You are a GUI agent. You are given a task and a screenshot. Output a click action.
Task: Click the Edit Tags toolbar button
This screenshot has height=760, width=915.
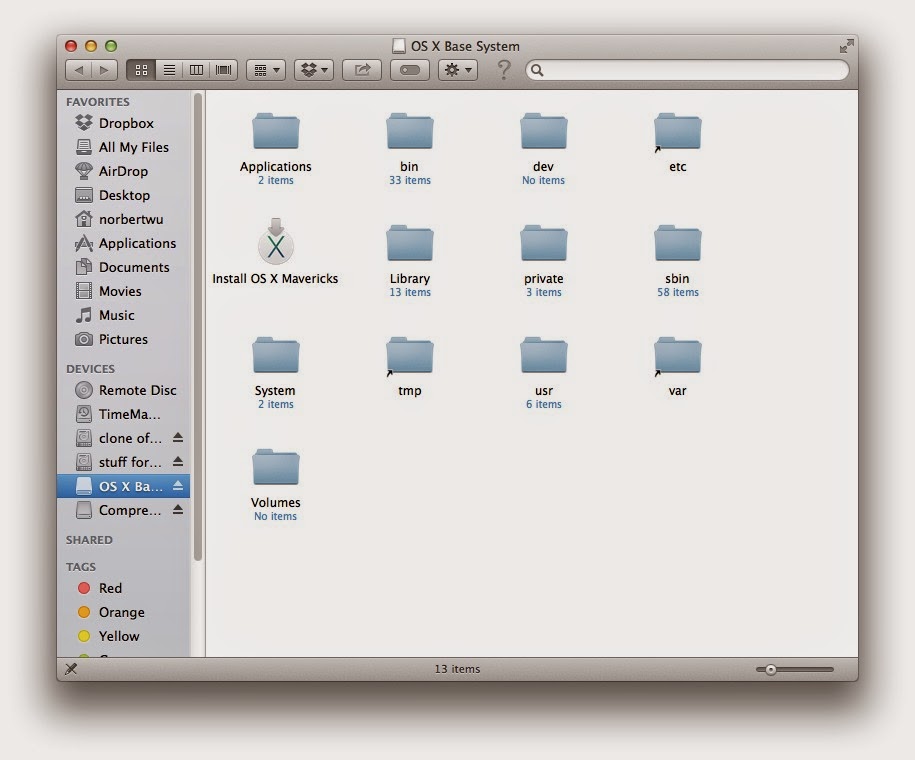(x=410, y=70)
